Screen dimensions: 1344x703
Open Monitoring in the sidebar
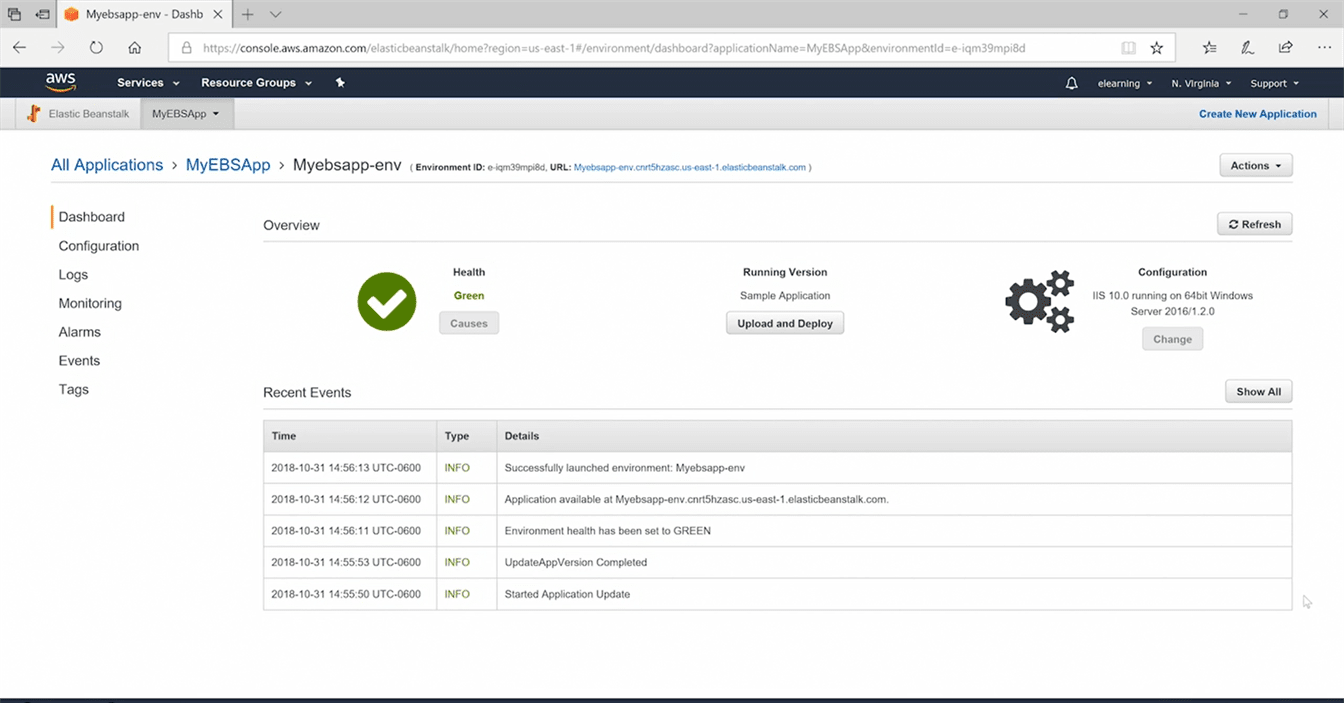(90, 303)
